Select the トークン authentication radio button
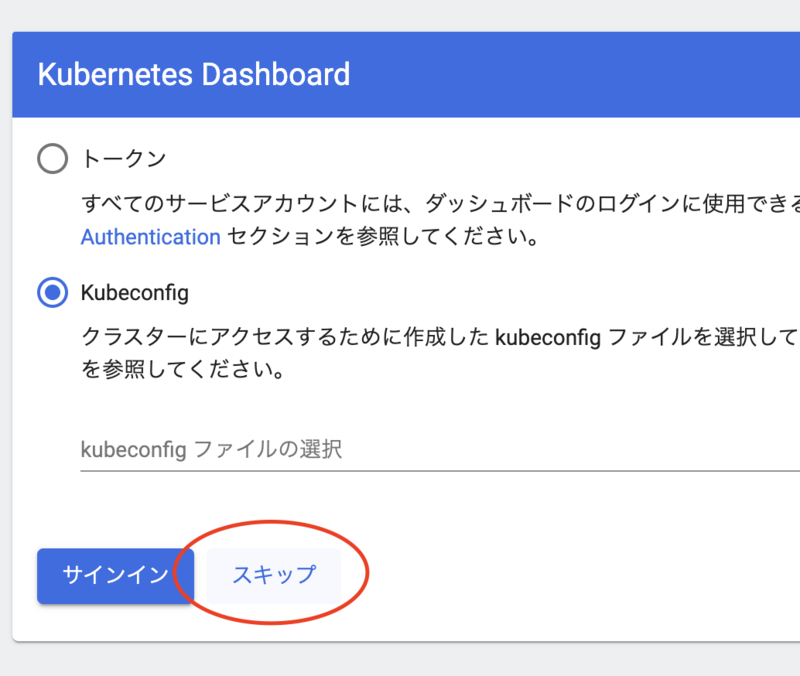The height and width of the screenshot is (676, 800). [51, 158]
